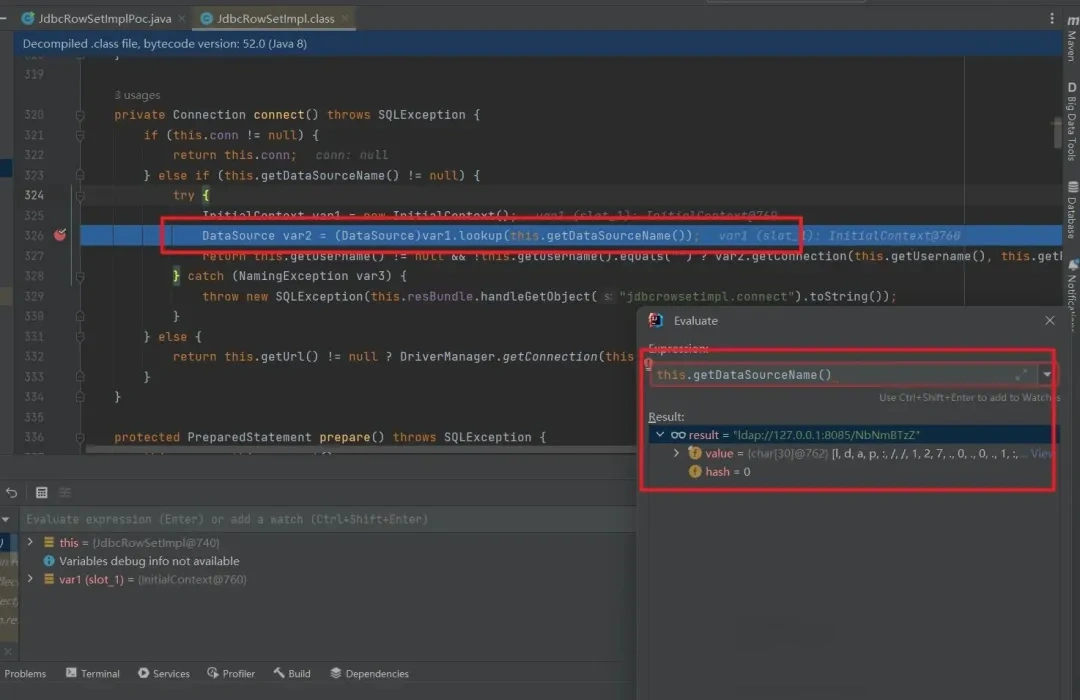Expand the value char array node

(x=676, y=453)
